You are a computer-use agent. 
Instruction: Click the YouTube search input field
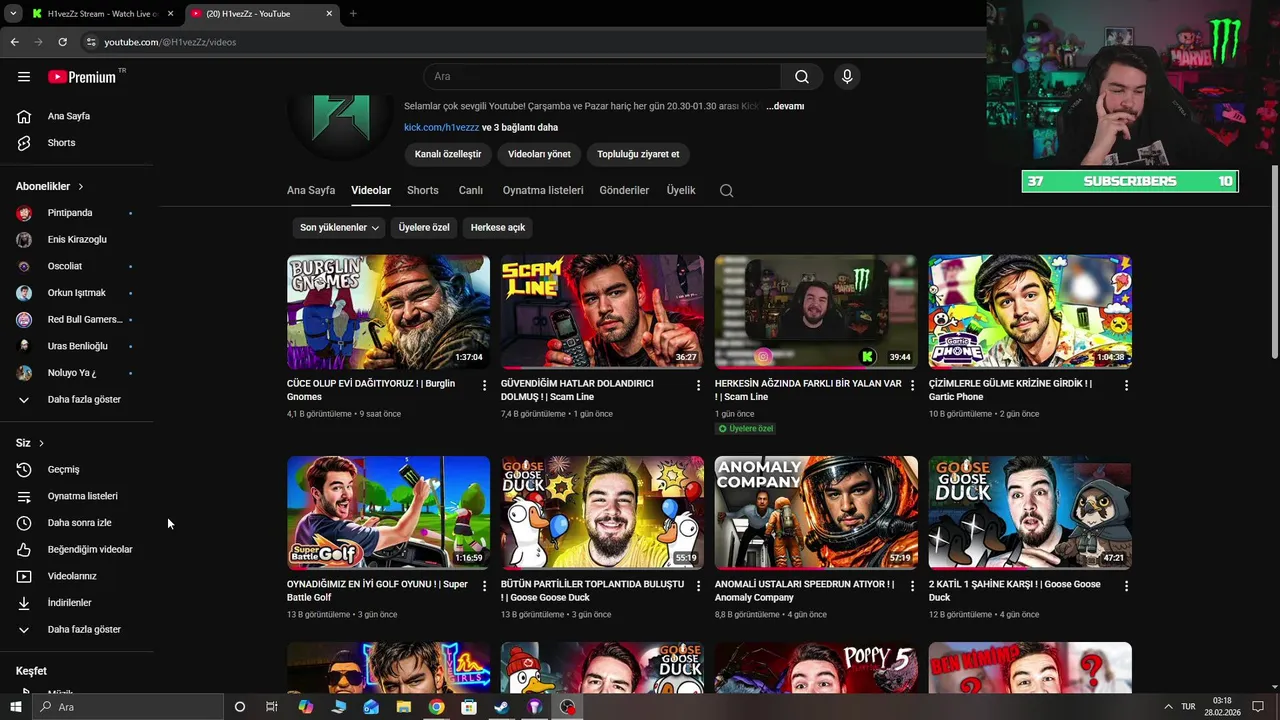click(603, 77)
